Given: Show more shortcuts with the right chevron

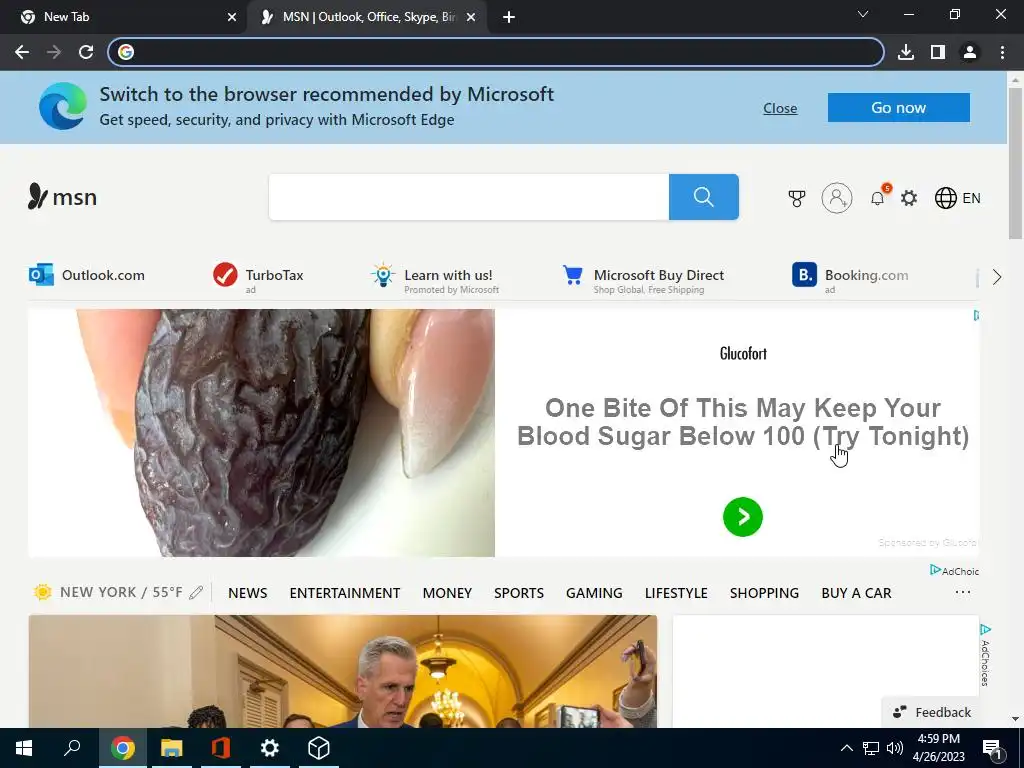Looking at the screenshot, I should 997,277.
